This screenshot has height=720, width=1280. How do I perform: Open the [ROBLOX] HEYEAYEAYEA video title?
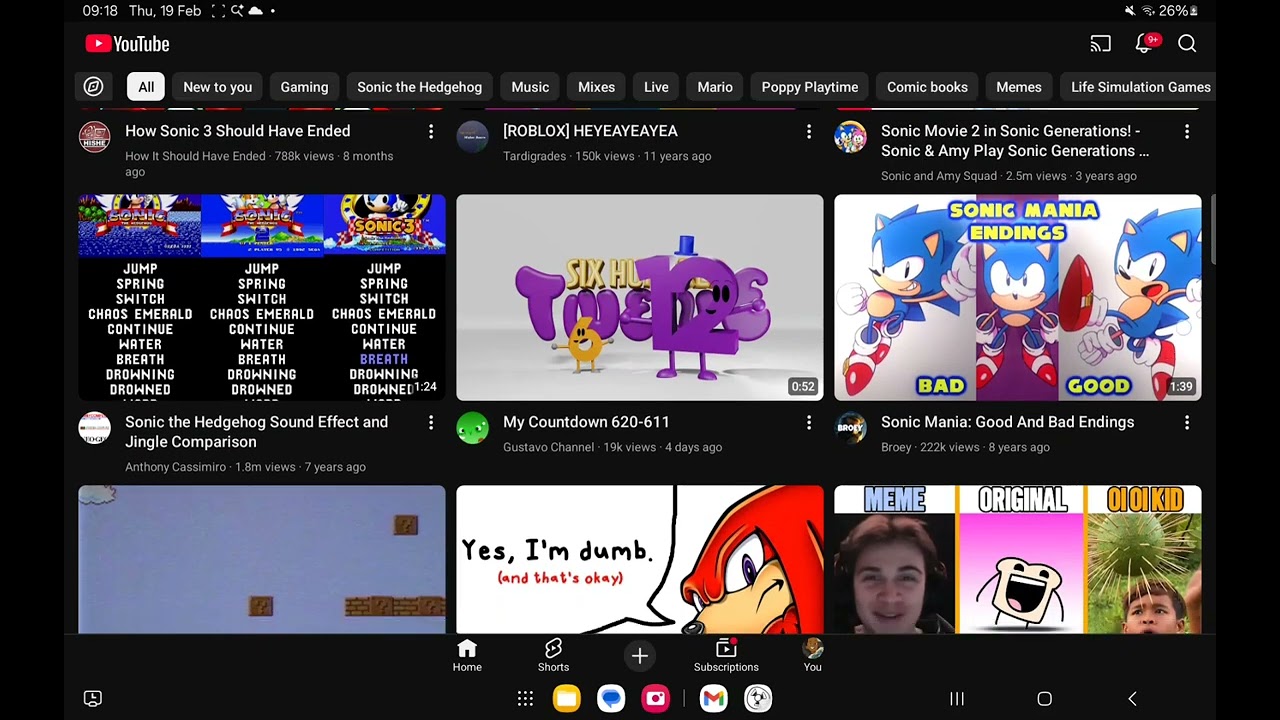[x=590, y=131]
